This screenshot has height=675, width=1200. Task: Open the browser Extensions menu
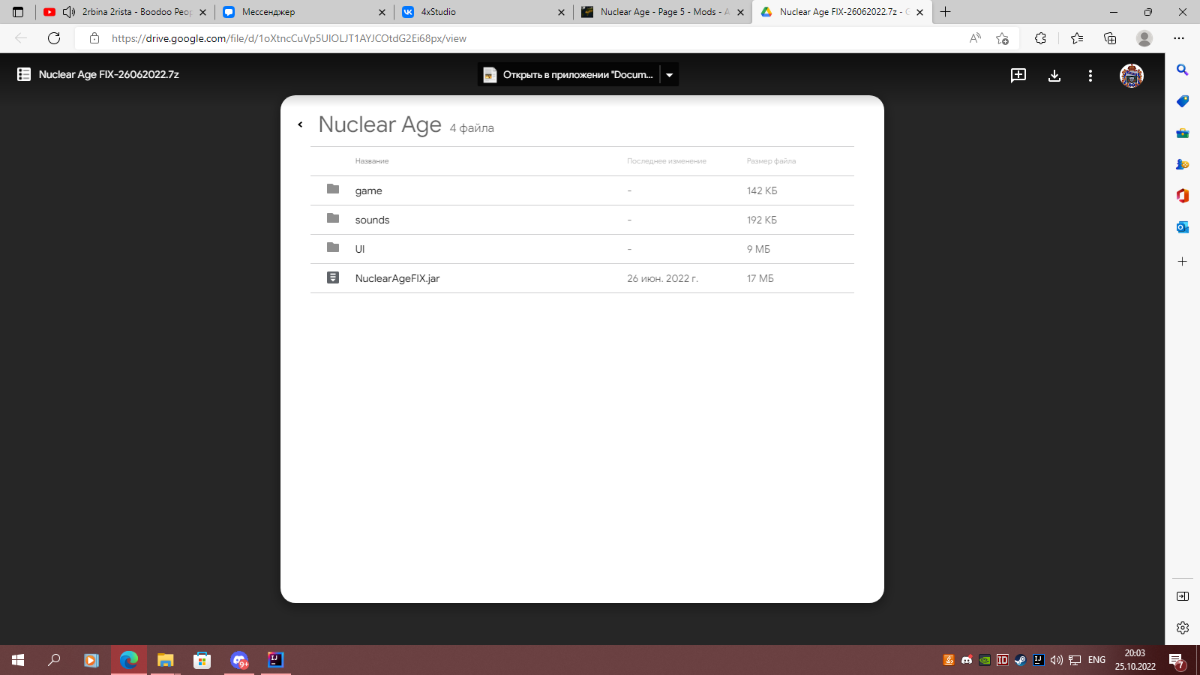[x=1040, y=38]
